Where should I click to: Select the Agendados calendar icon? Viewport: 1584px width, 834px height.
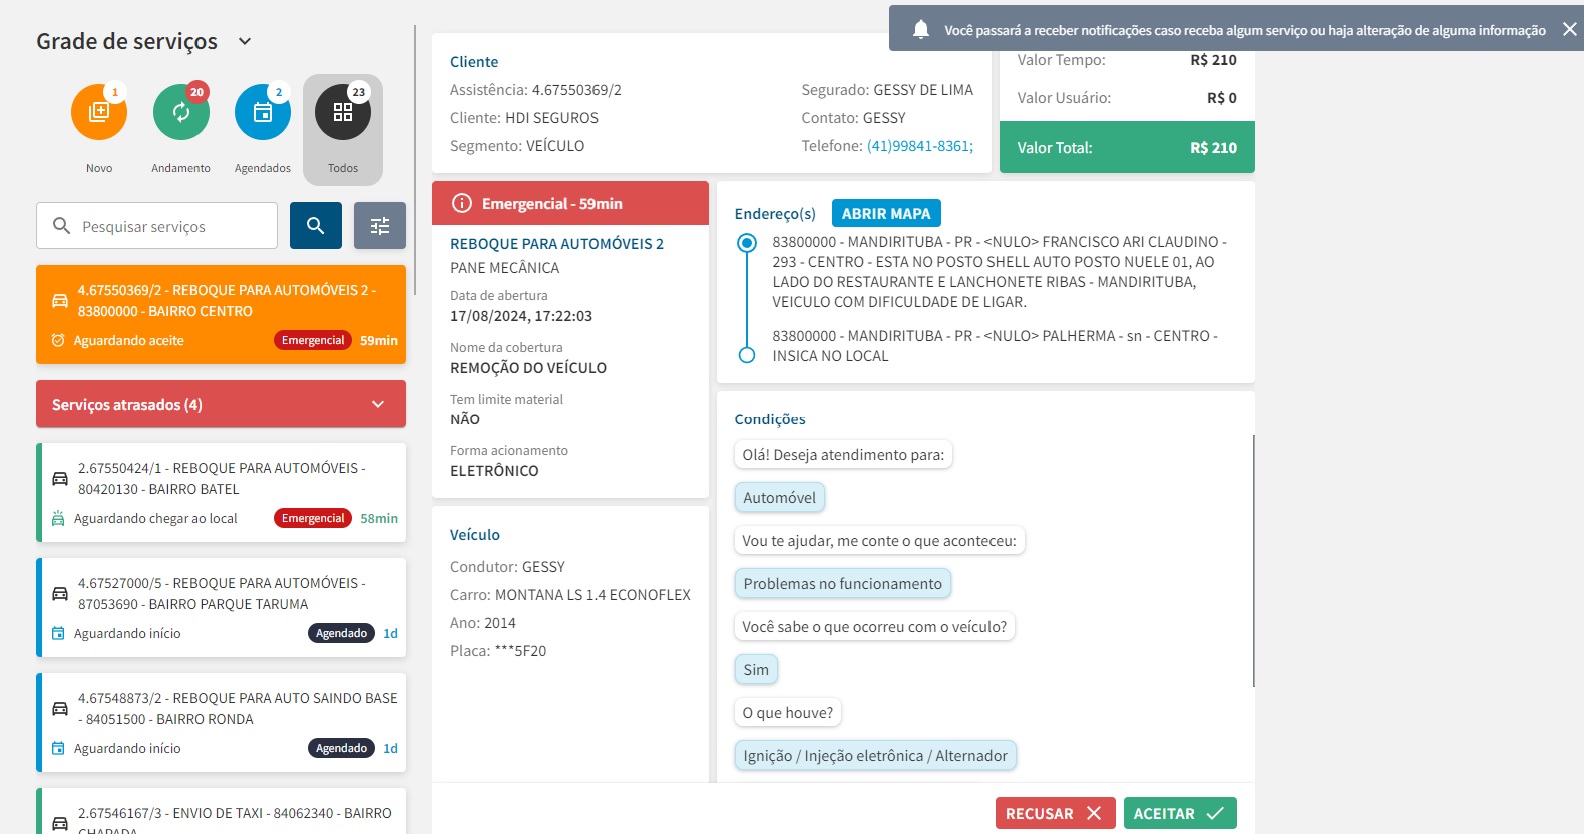point(263,112)
